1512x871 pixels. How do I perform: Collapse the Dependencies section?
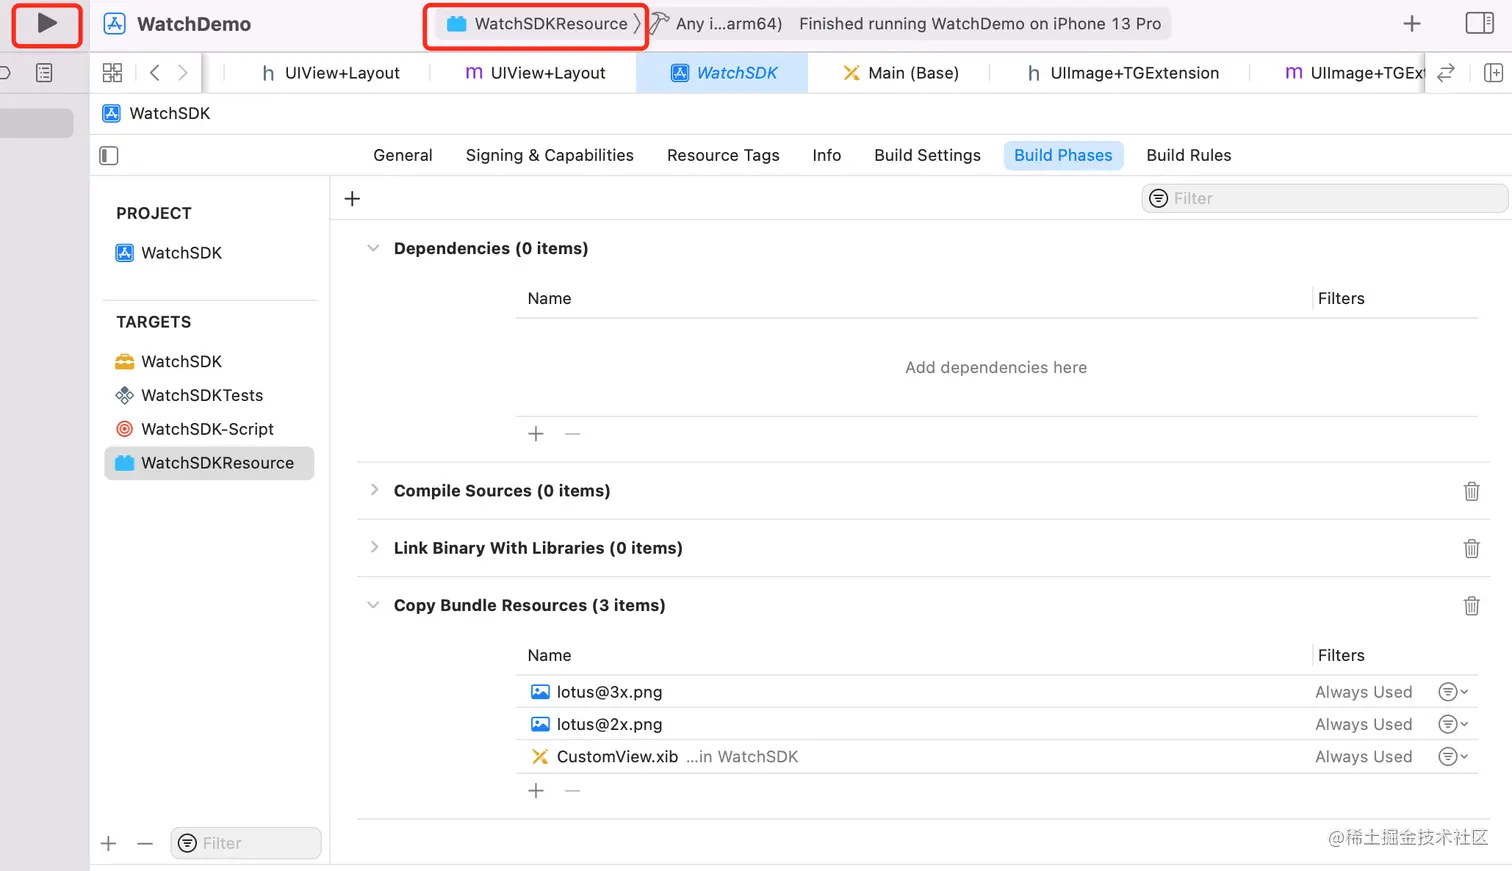coord(373,248)
